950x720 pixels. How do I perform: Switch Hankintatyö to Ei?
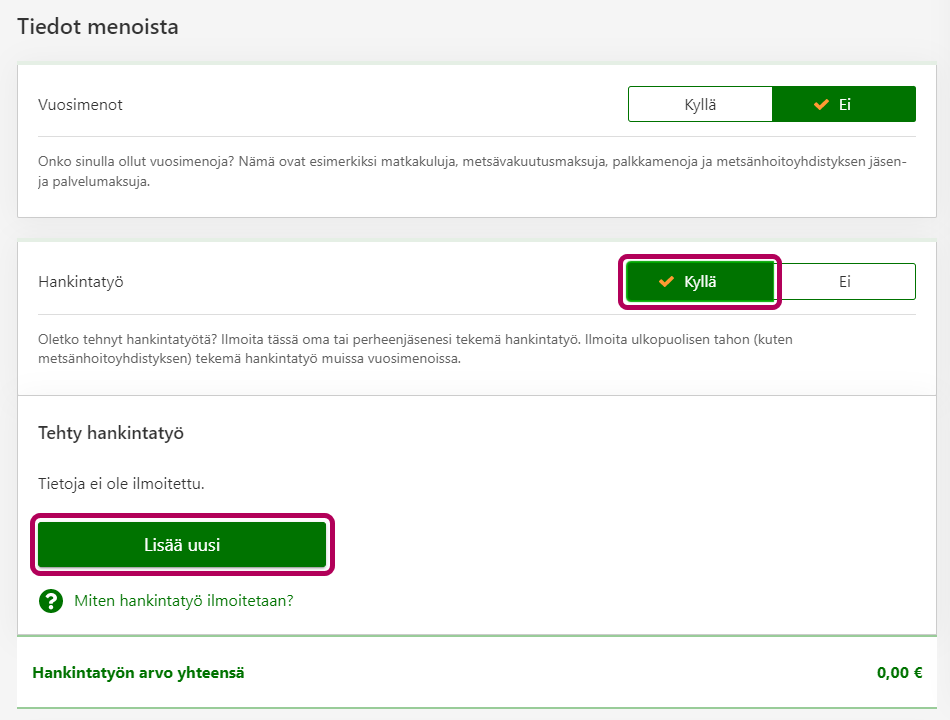coord(846,282)
